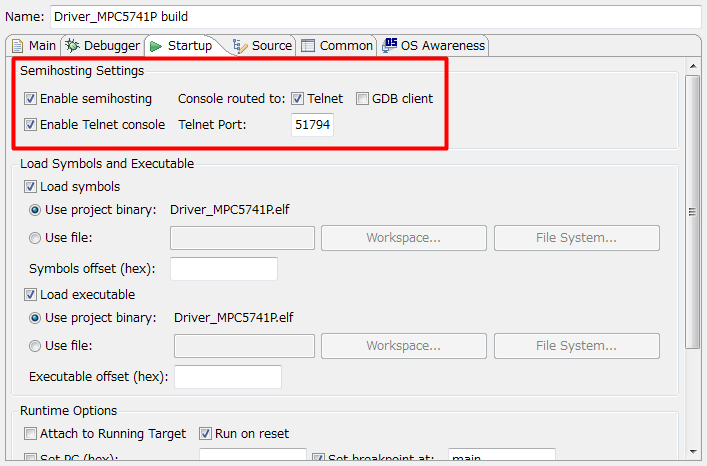Toggle Enable Telnet console checkbox
The image size is (707, 466).
click(x=30, y=124)
